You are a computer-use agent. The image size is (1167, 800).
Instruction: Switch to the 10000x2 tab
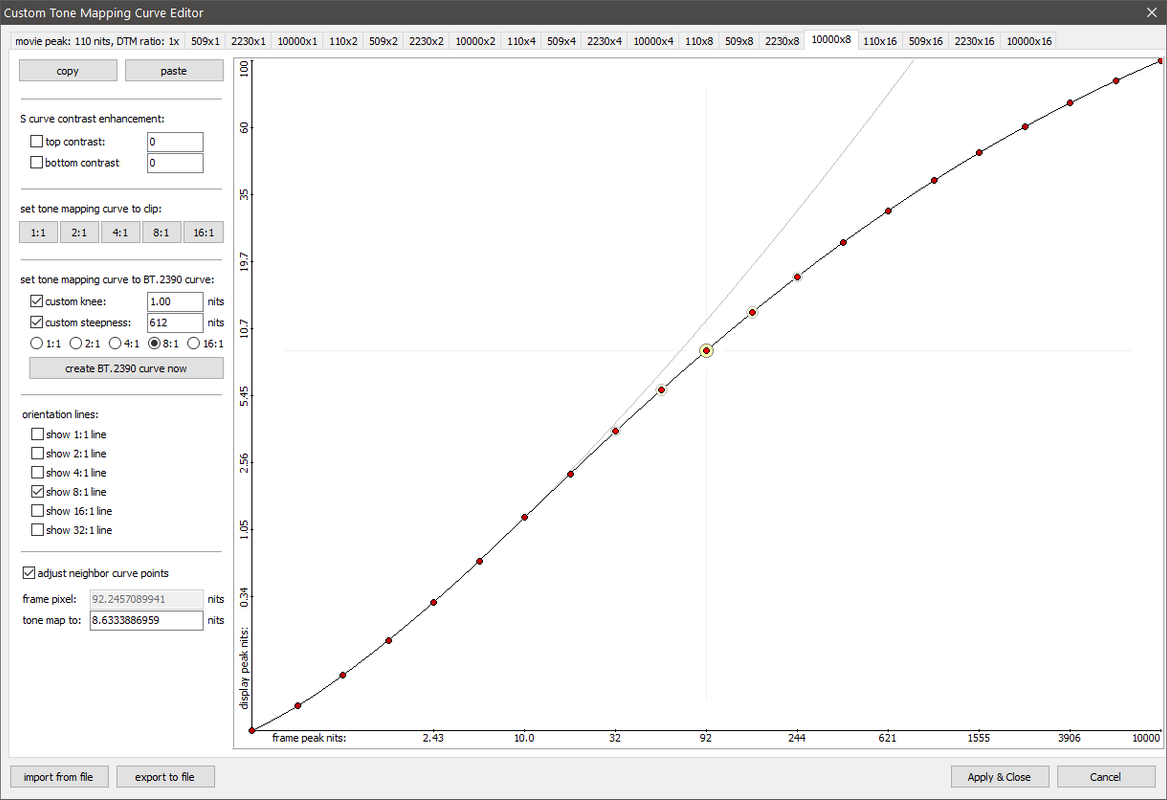(475, 41)
